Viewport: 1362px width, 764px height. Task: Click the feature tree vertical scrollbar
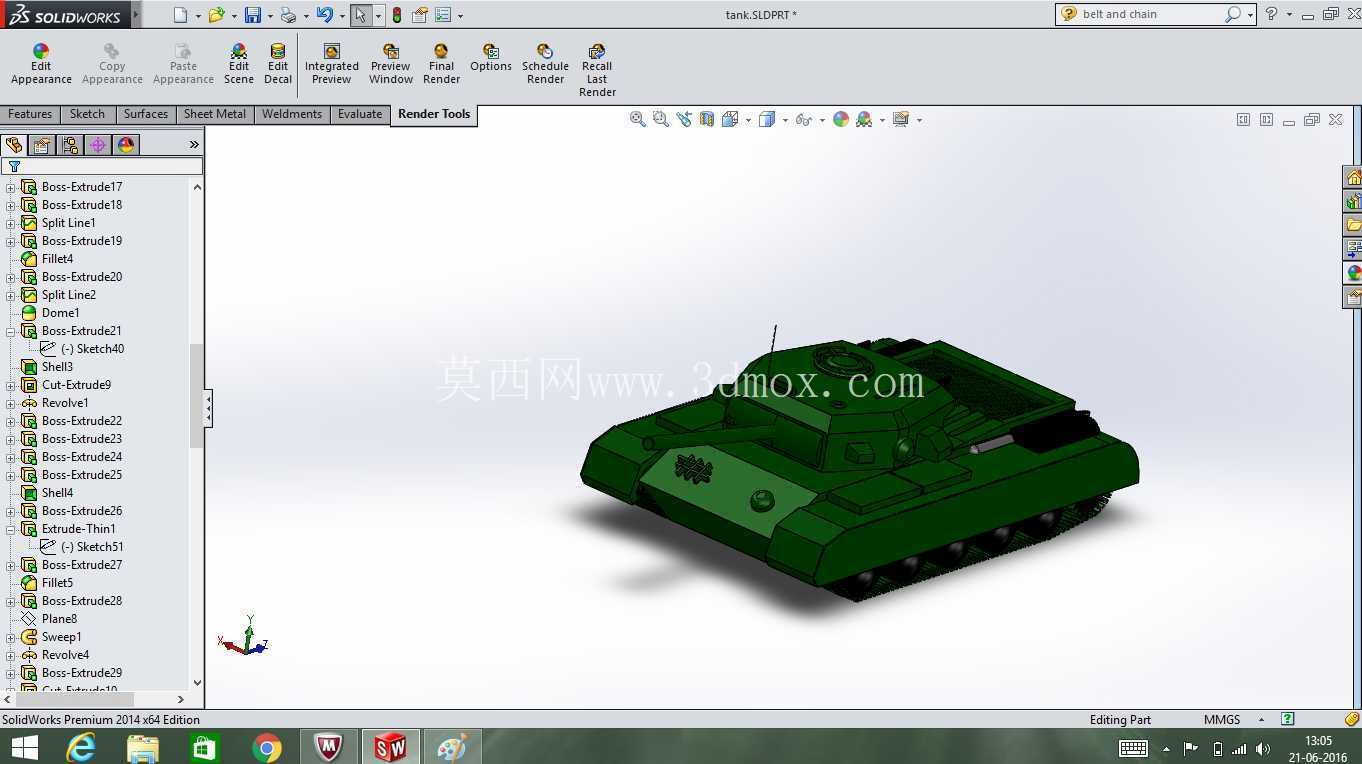click(x=197, y=395)
